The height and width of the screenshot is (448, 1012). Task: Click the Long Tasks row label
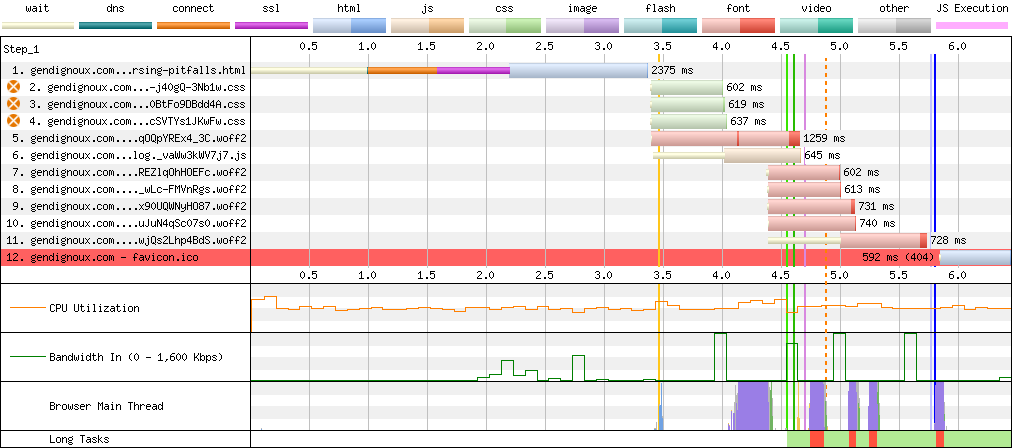click(79, 439)
